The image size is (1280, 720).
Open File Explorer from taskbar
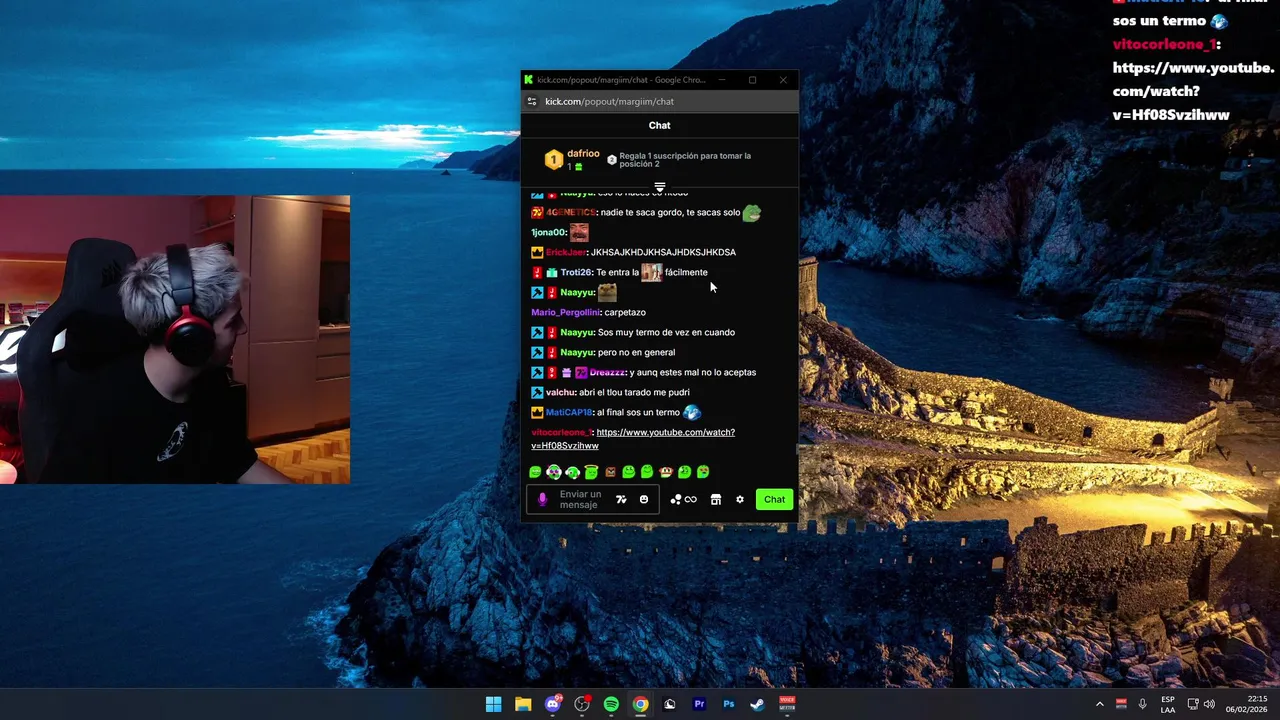pos(523,704)
